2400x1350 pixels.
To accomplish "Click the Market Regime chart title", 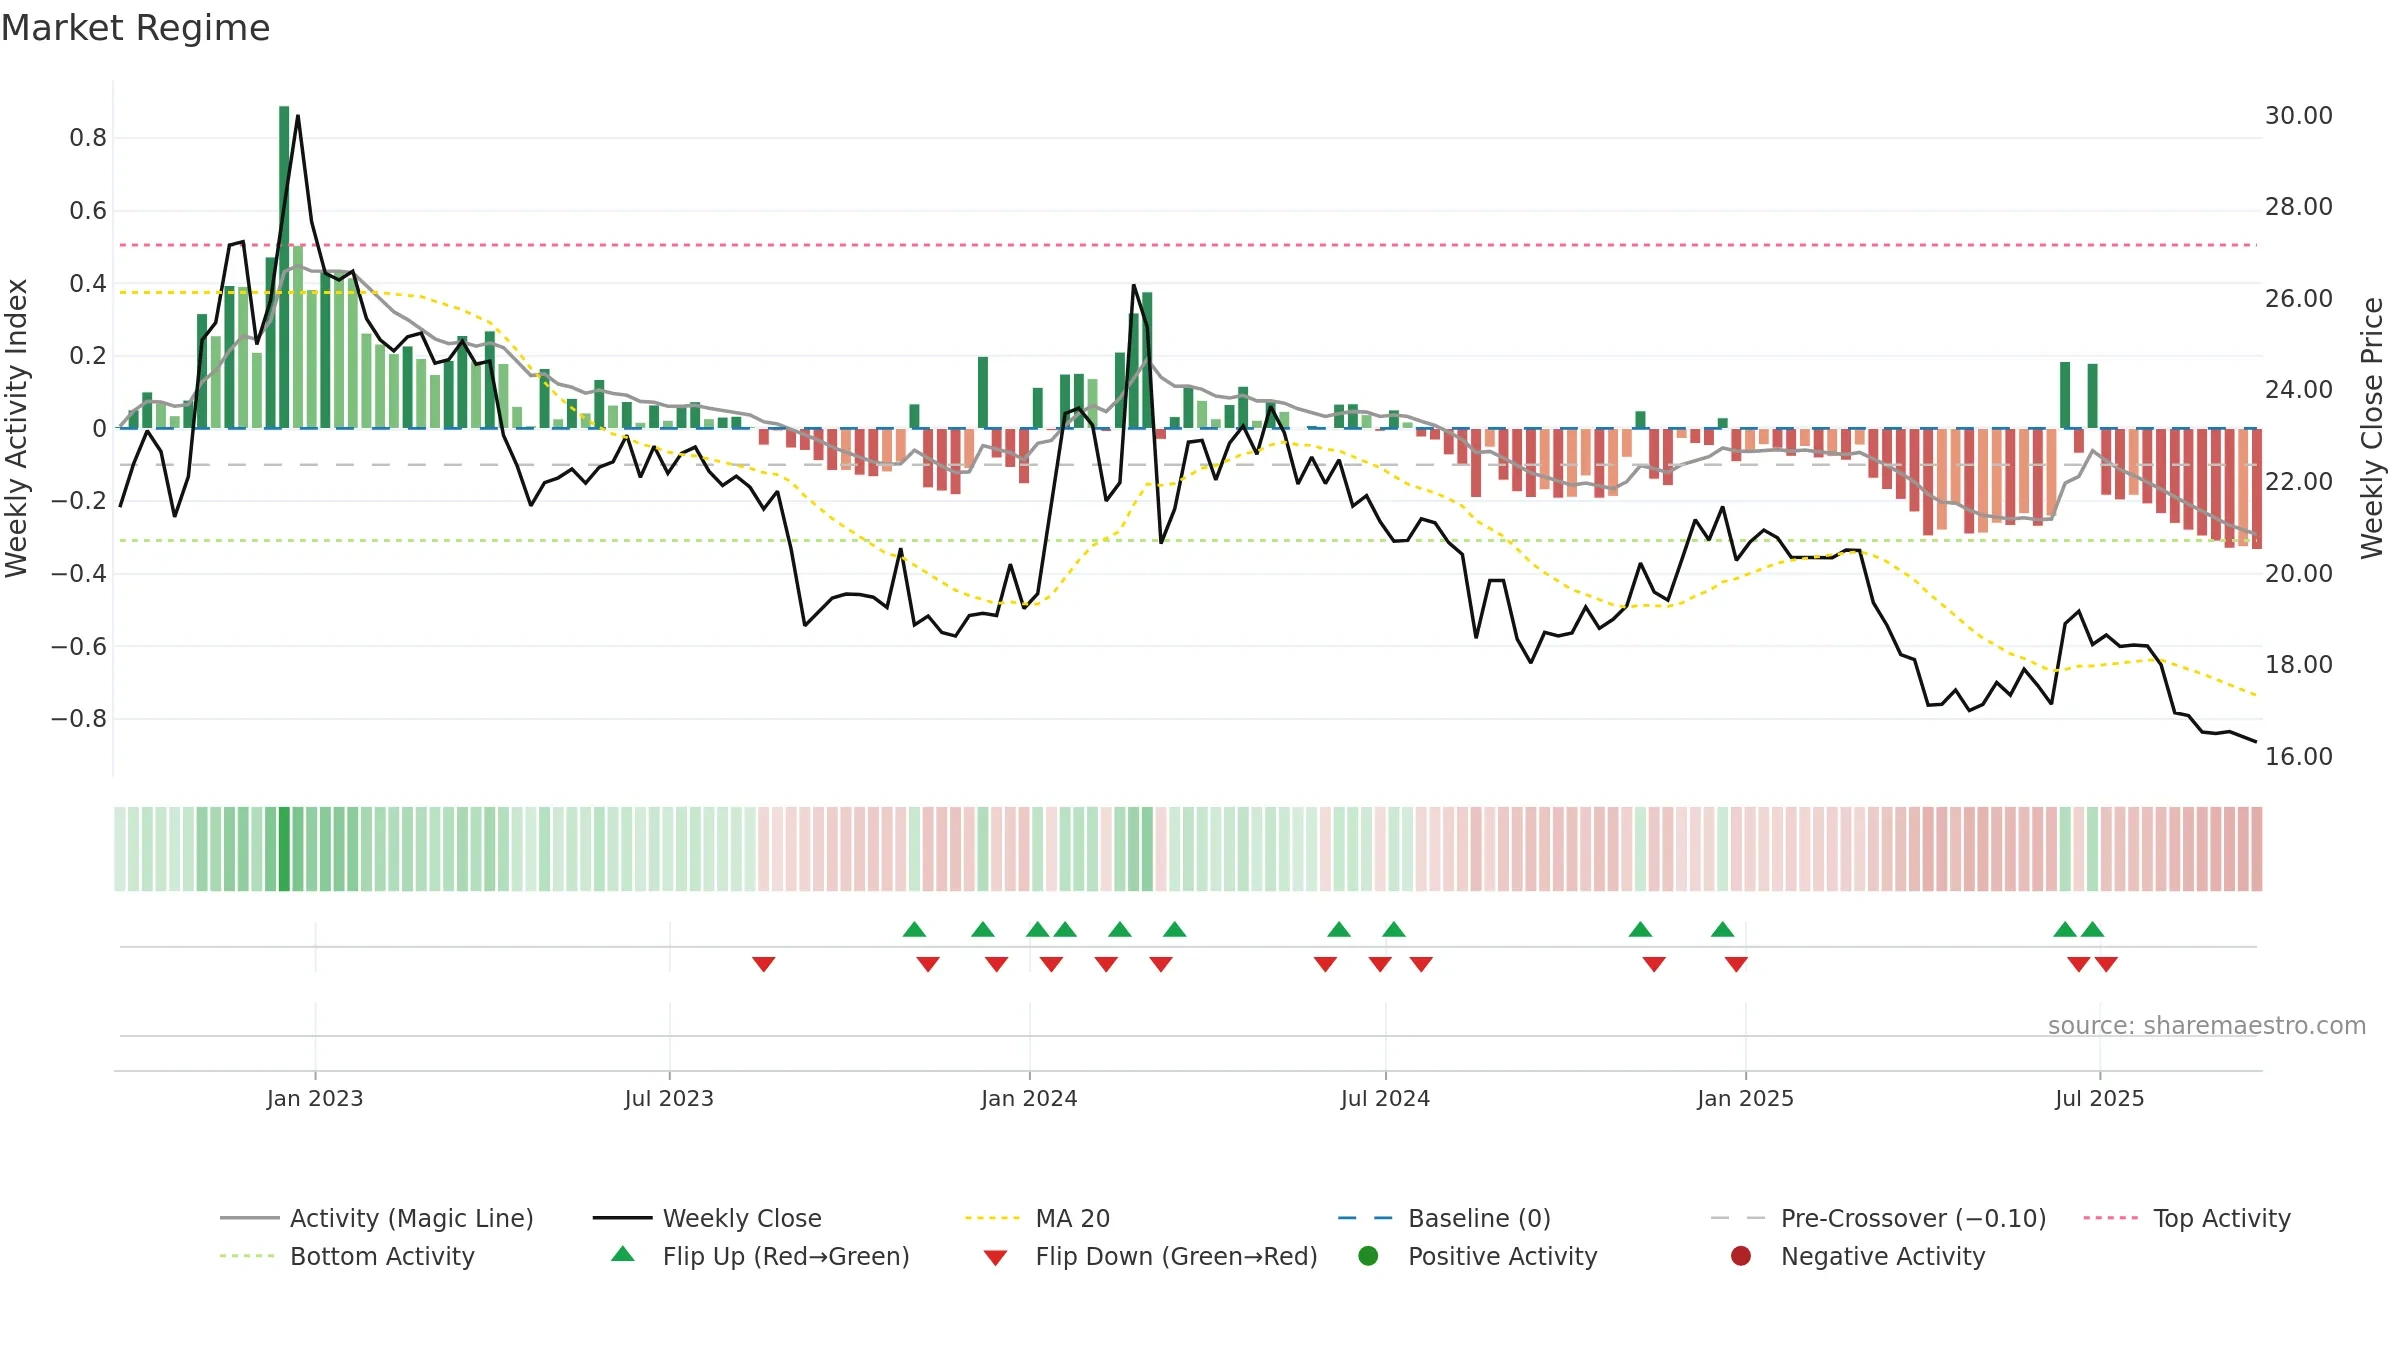I will [135, 28].
